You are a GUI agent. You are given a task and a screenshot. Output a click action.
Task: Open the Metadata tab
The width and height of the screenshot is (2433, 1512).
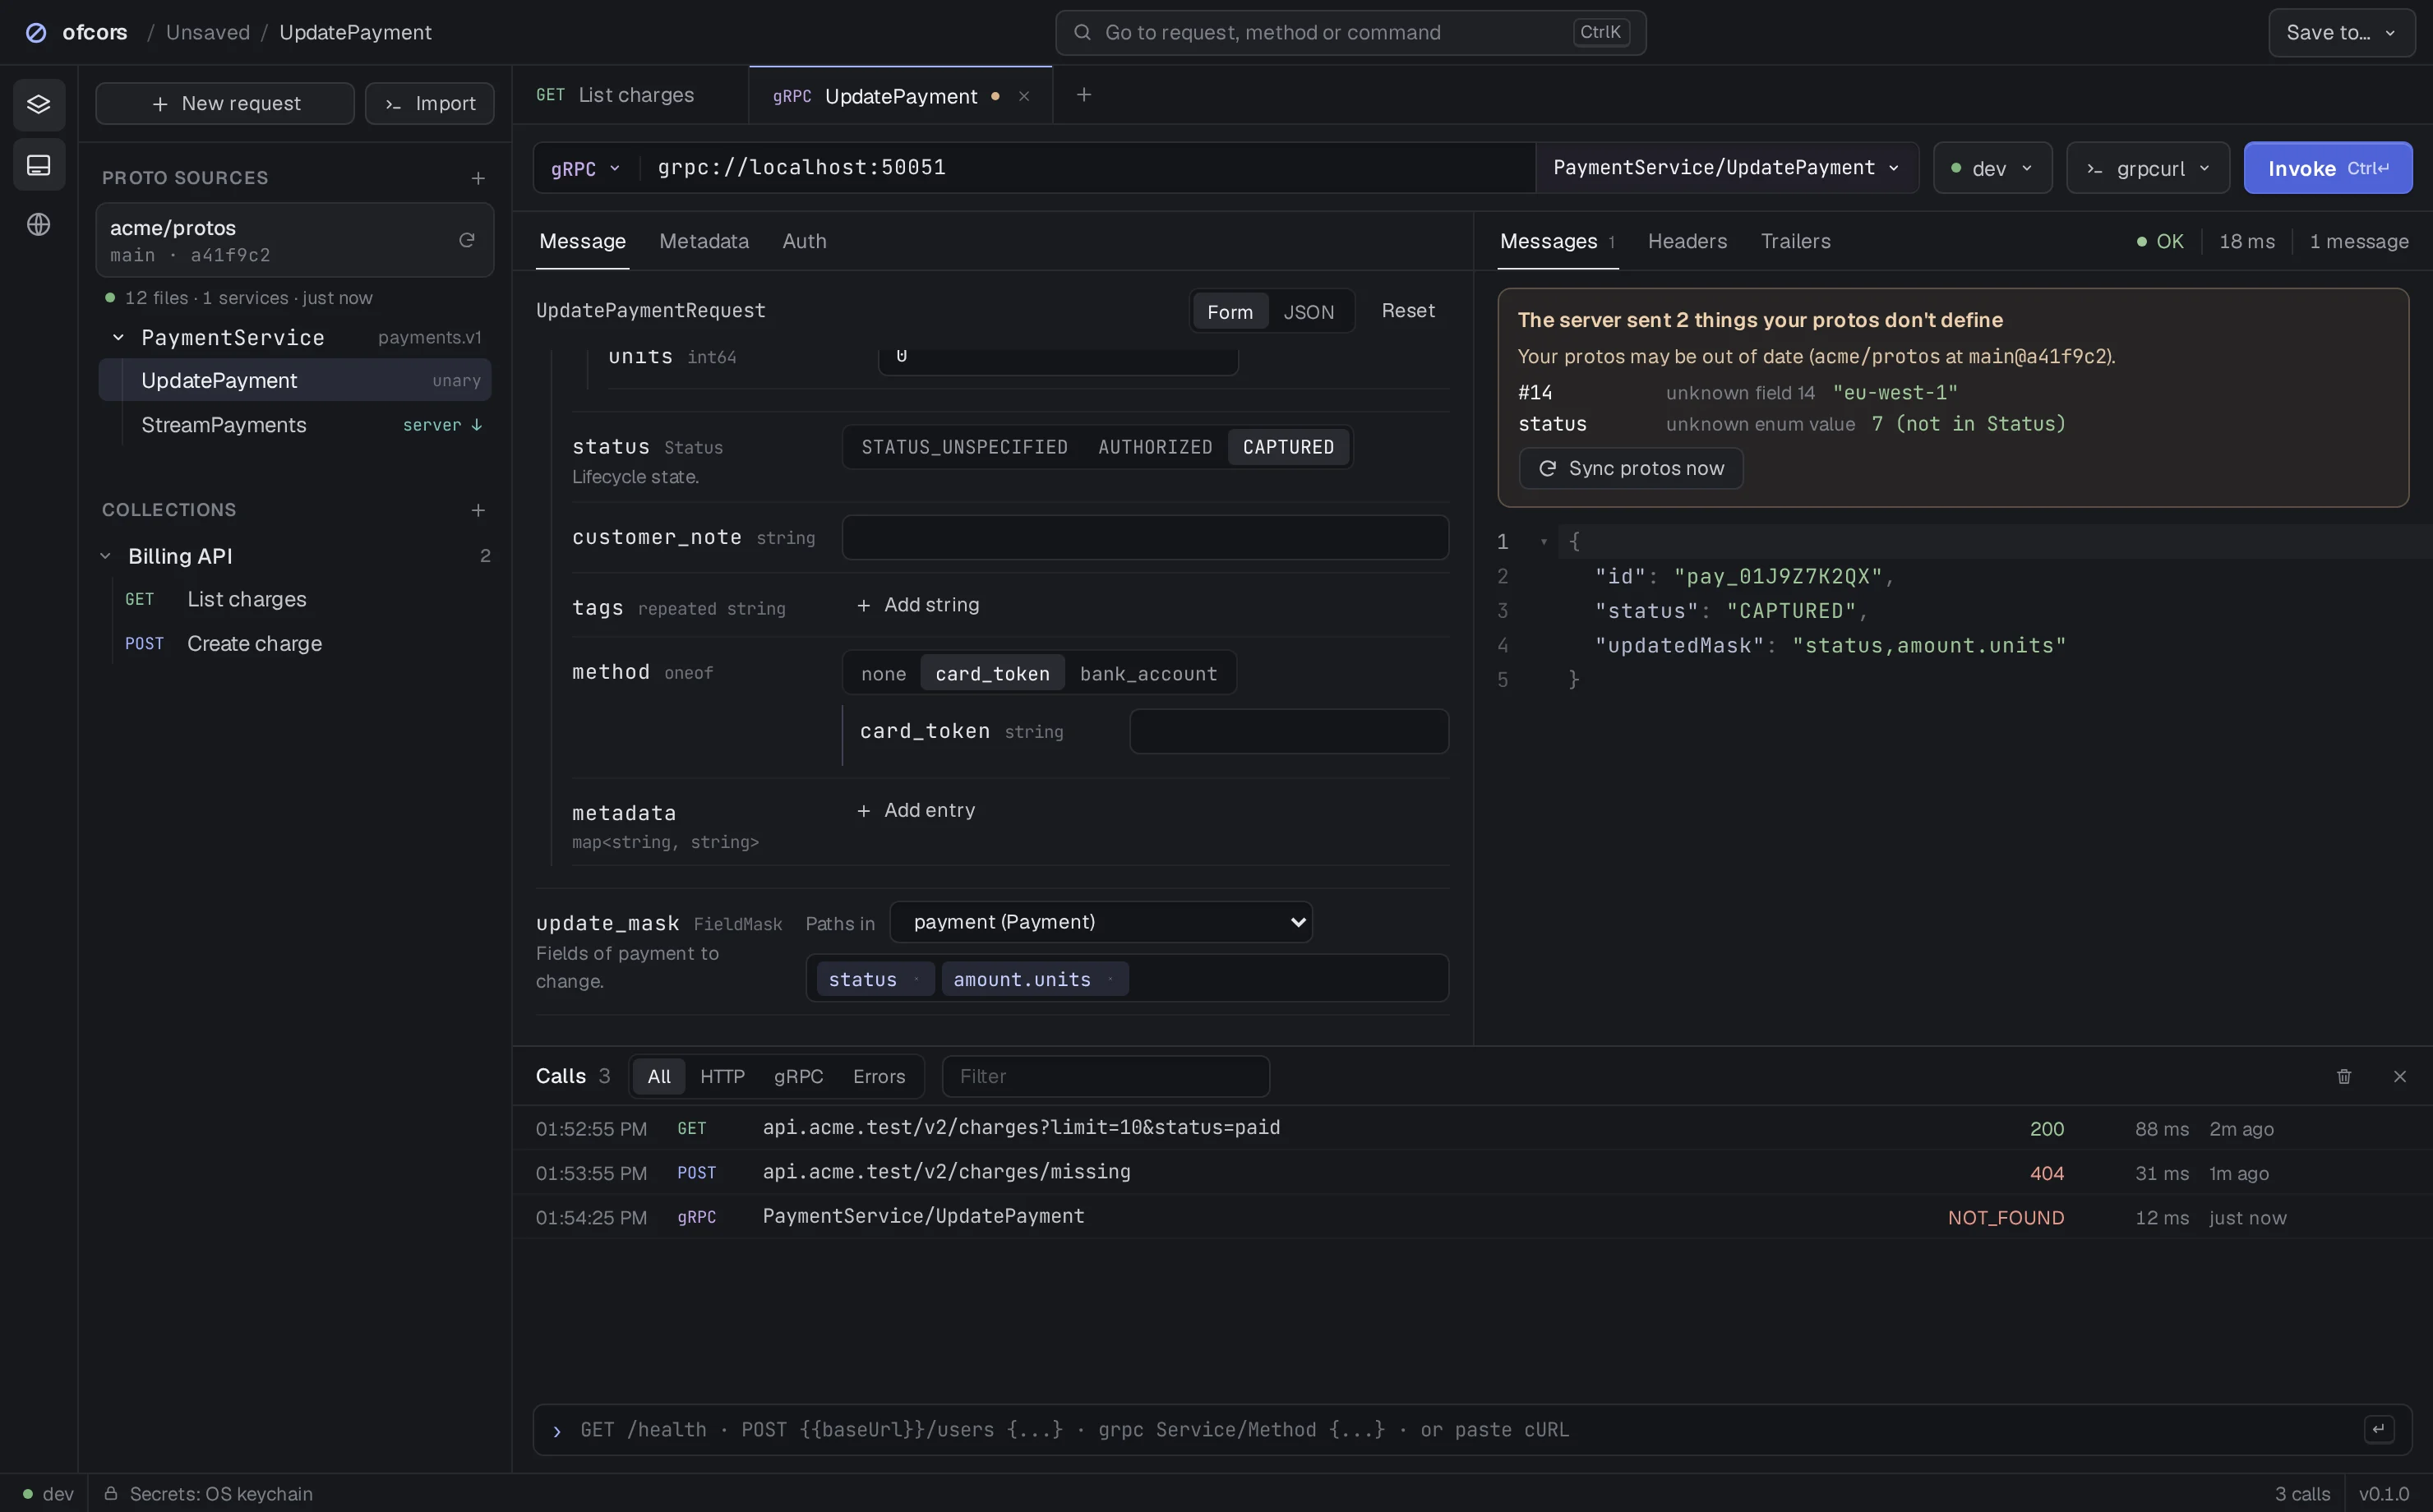tap(704, 242)
